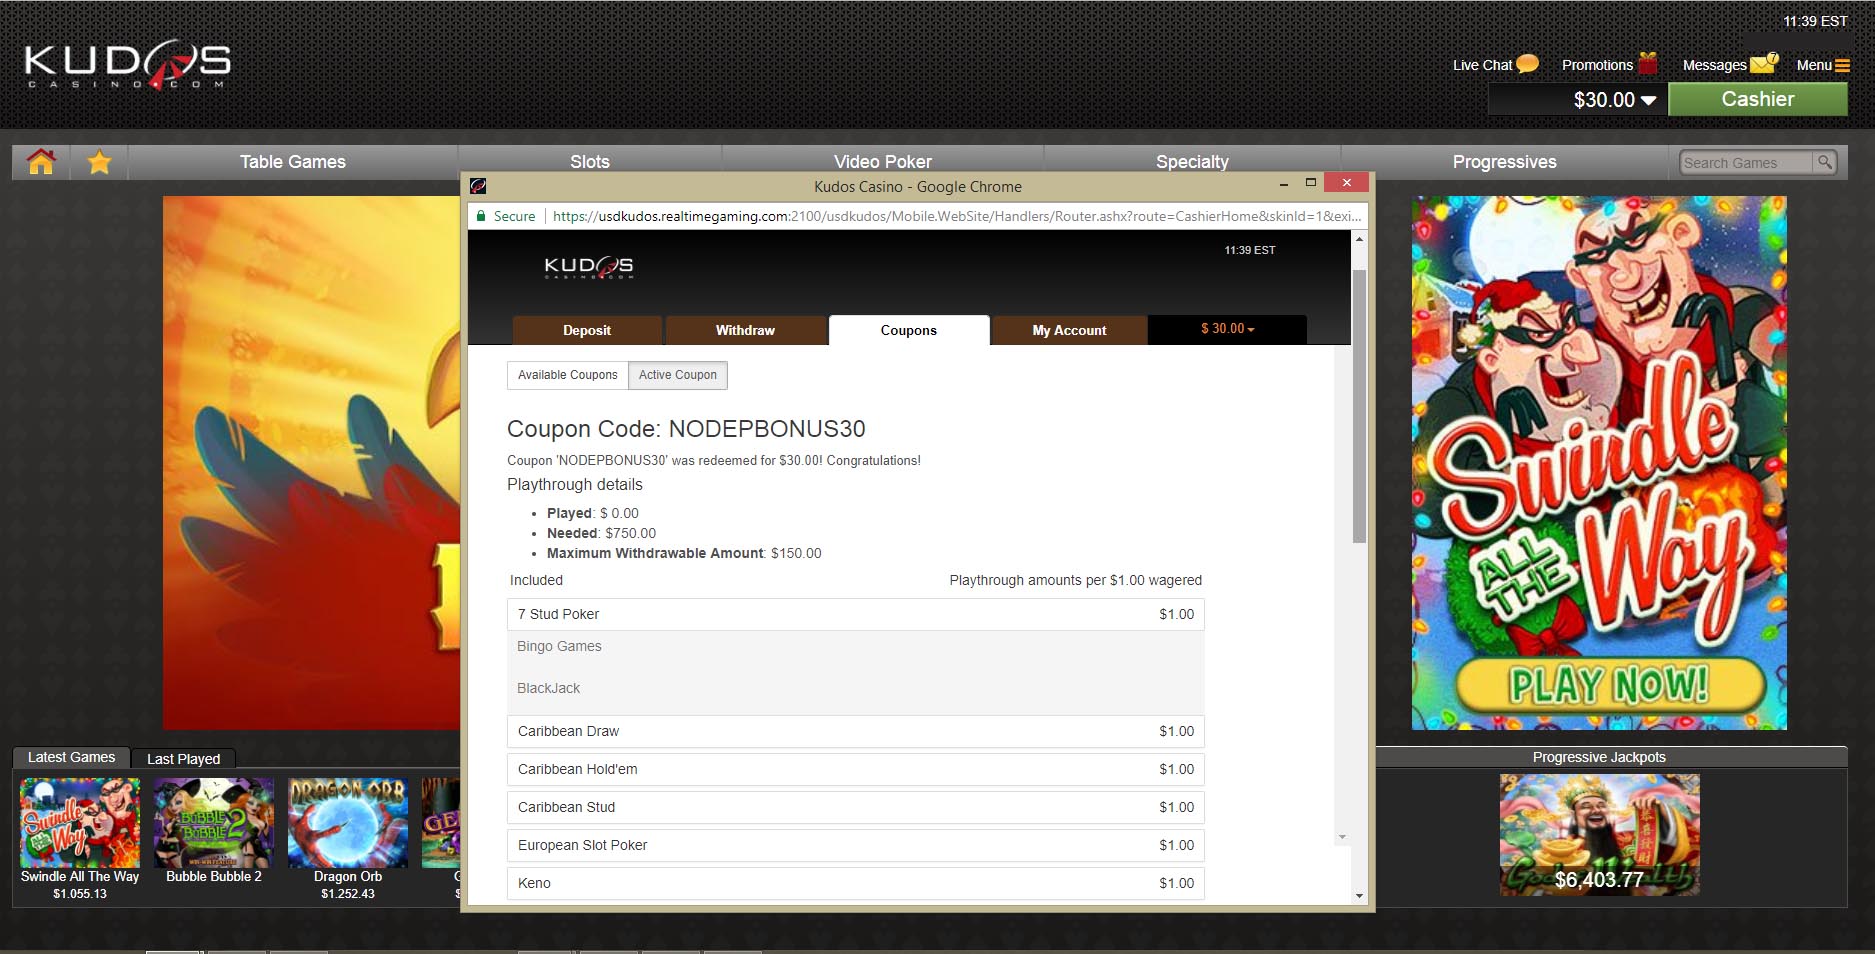The image size is (1875, 954).
Task: Click popup scrollbar up arrow
Action: (1359, 239)
